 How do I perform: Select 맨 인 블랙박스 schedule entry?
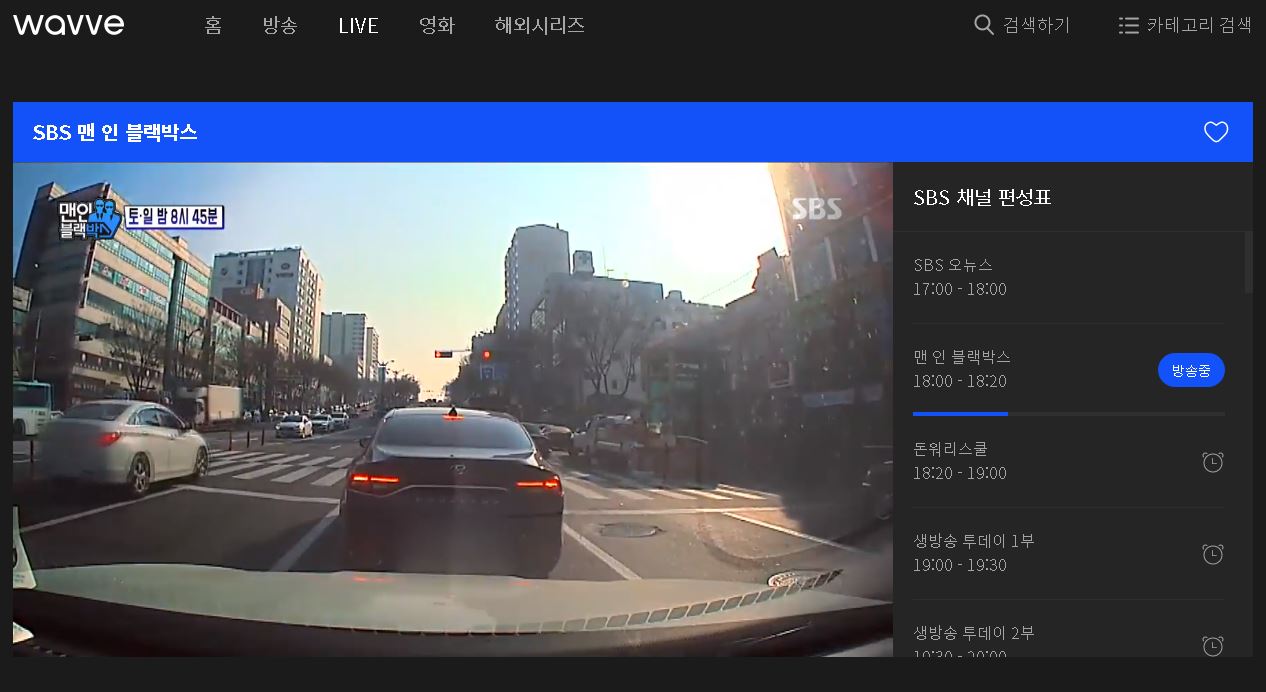tap(1068, 369)
